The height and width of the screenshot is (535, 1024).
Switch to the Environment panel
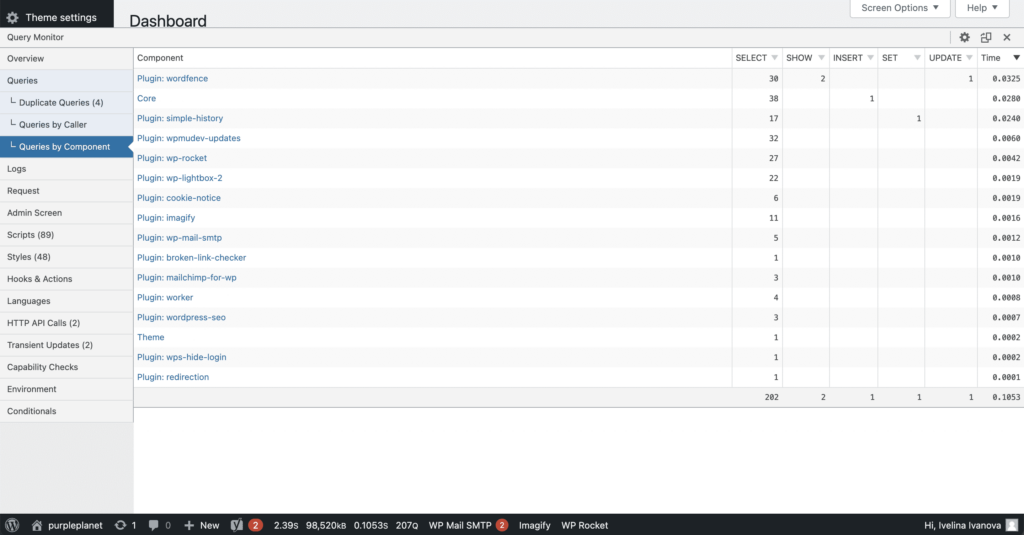click(32, 389)
